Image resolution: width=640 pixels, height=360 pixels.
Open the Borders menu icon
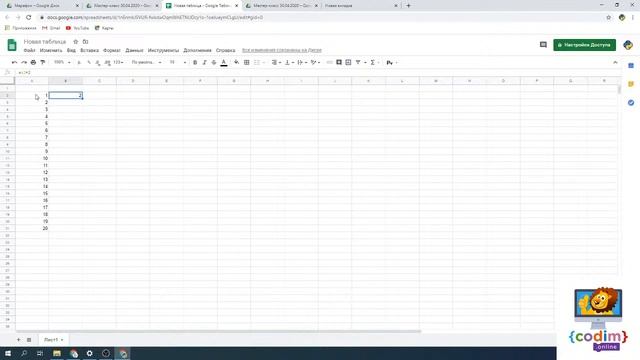(x=247, y=62)
